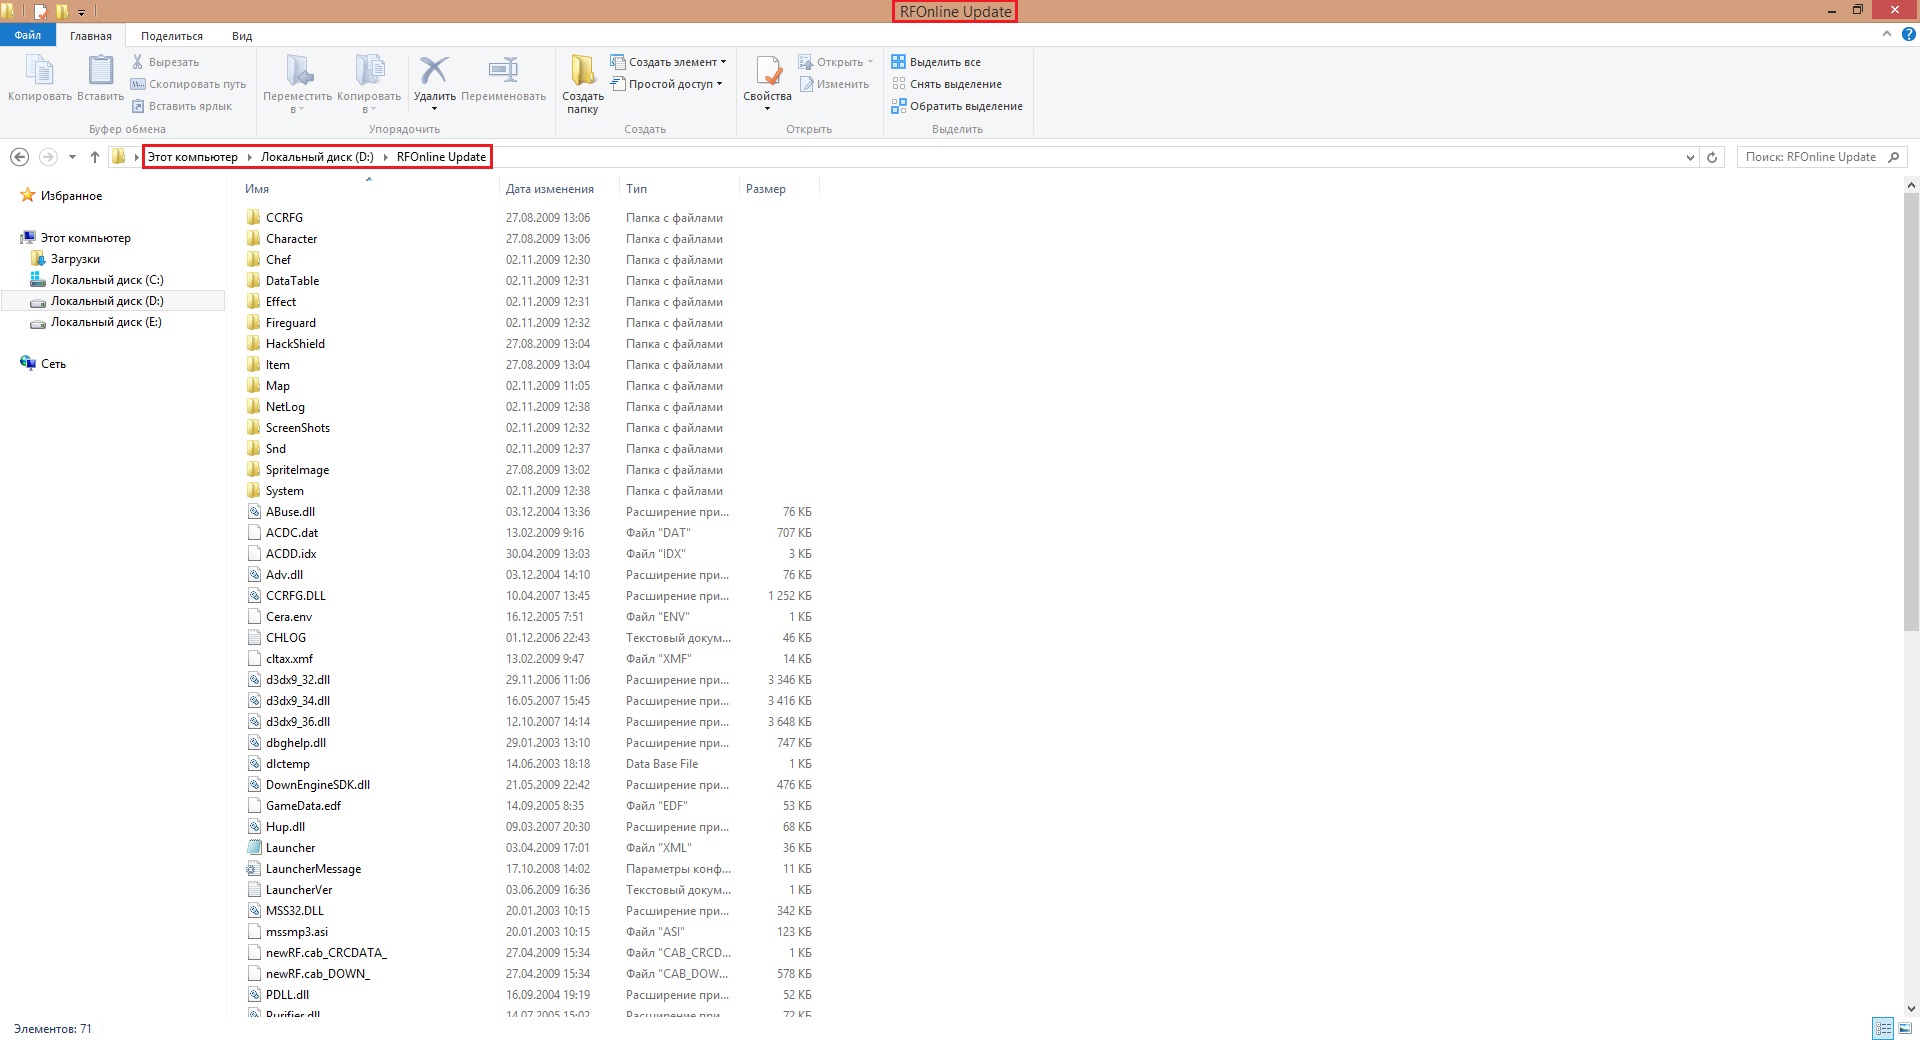
Task: Select ABuse.dll file
Action: [x=290, y=512]
